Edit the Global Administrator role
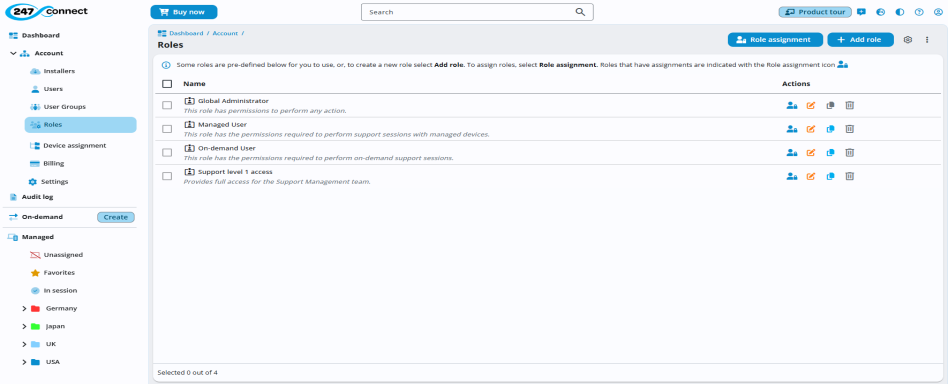This screenshot has height=384, width=948. click(x=811, y=105)
